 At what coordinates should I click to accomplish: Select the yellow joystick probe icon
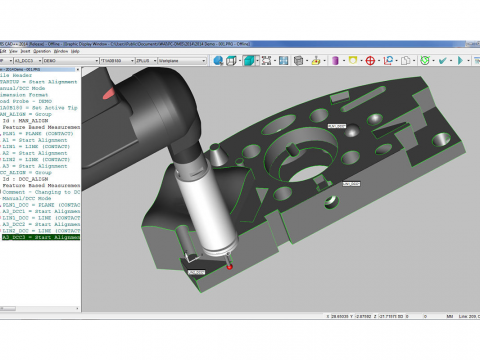[x=316, y=61]
